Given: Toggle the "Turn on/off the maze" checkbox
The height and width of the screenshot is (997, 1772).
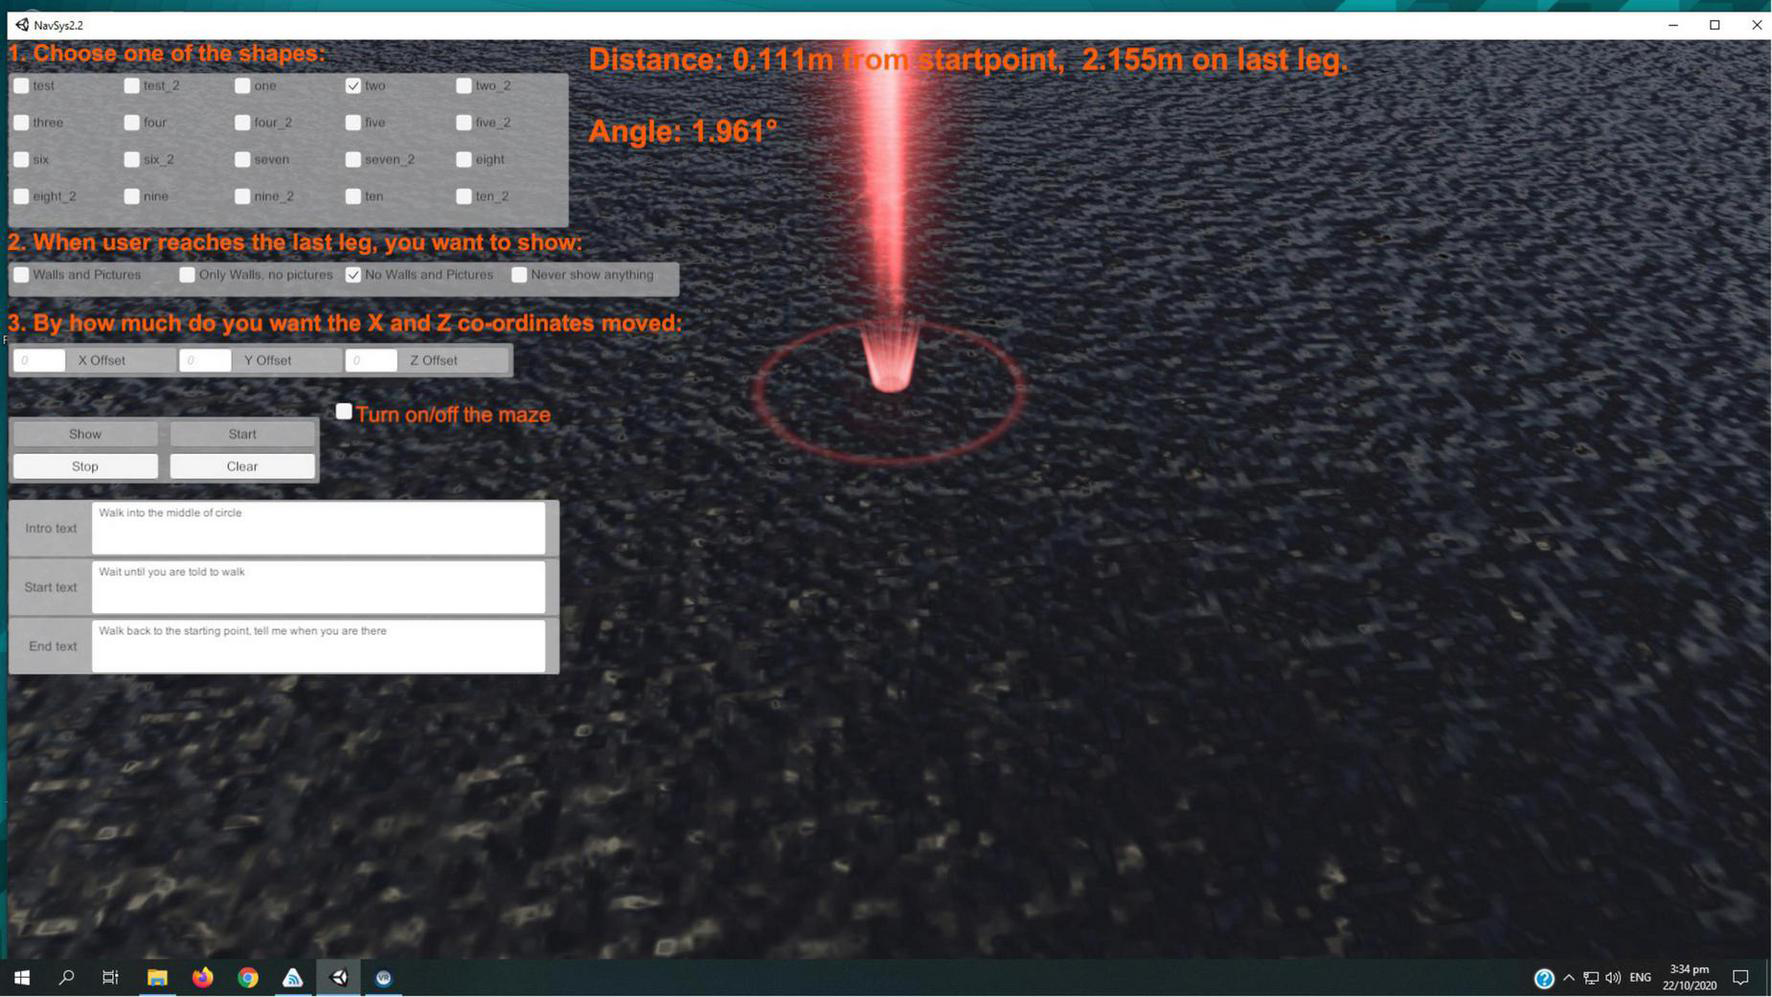Looking at the screenshot, I should click(344, 412).
